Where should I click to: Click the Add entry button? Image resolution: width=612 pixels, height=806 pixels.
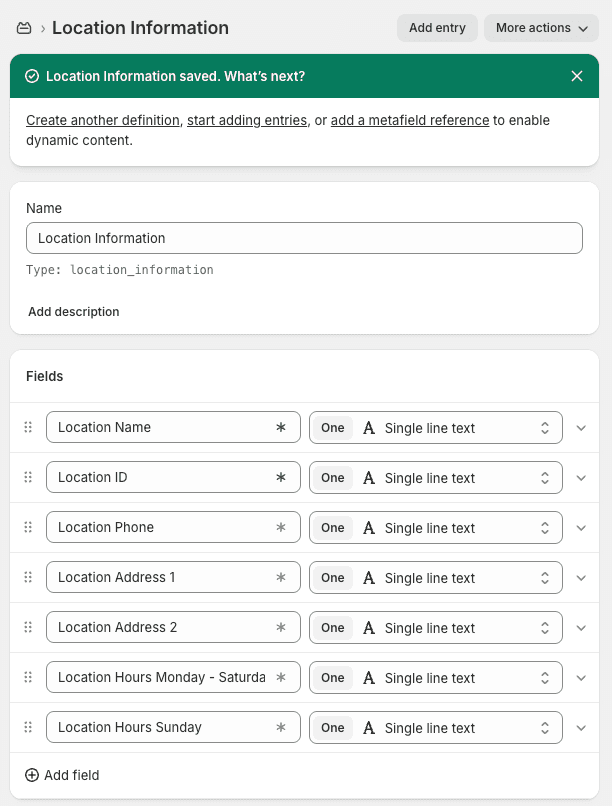coord(437,28)
